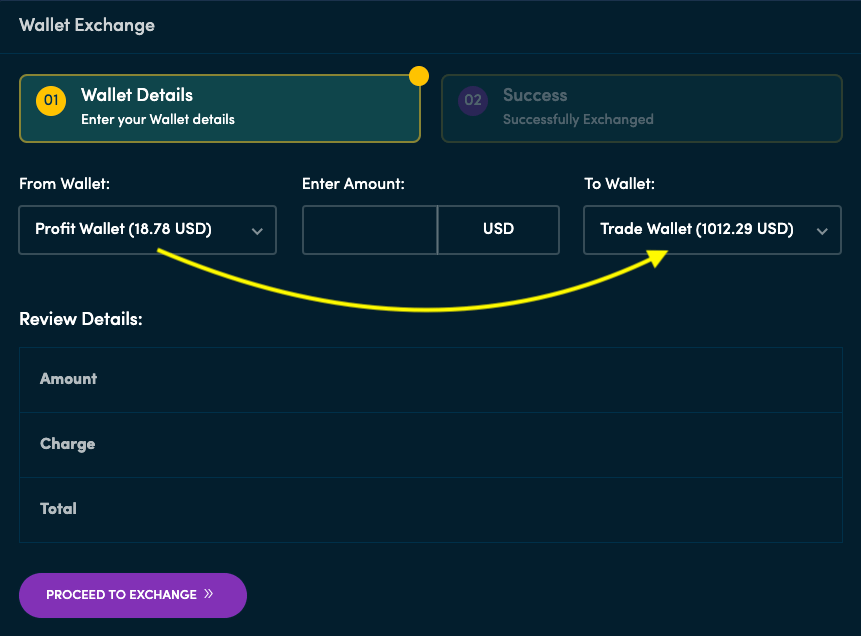
Task: Click the PROCEED TO EXCHANGE button
Action: [x=132, y=595]
